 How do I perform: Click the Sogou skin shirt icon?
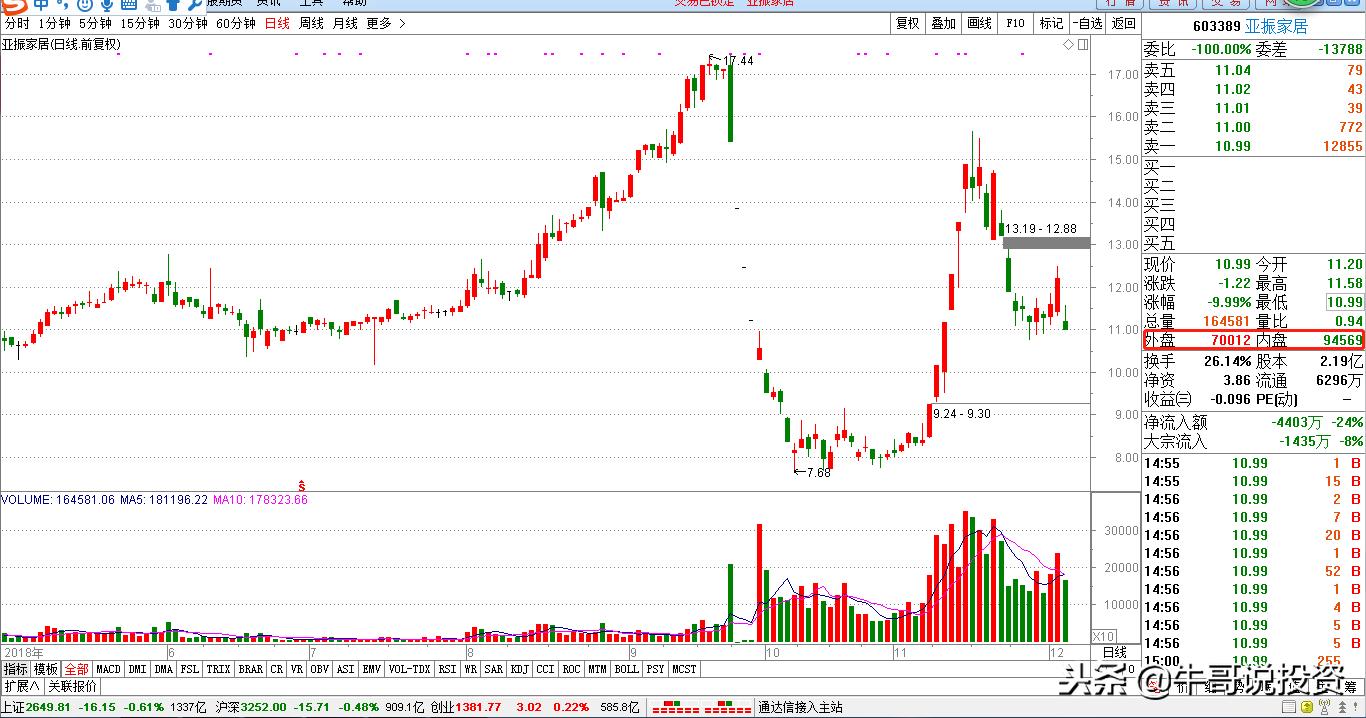point(173,4)
